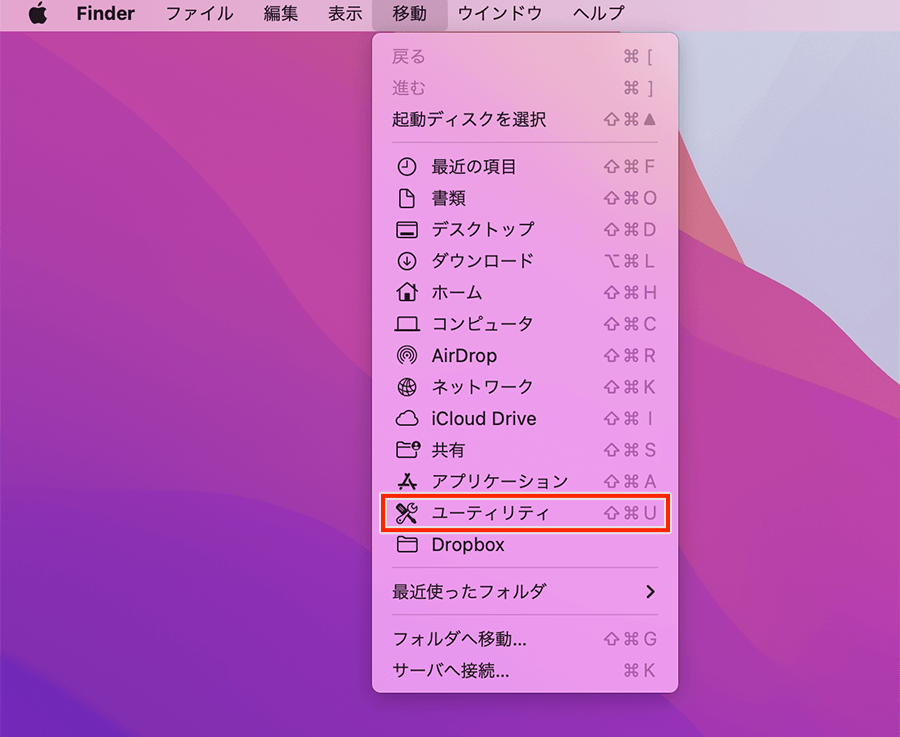Viewport: 900px width, 737px height.
Task: Click the download arrow icon beside ダウンロード
Action: (407, 261)
